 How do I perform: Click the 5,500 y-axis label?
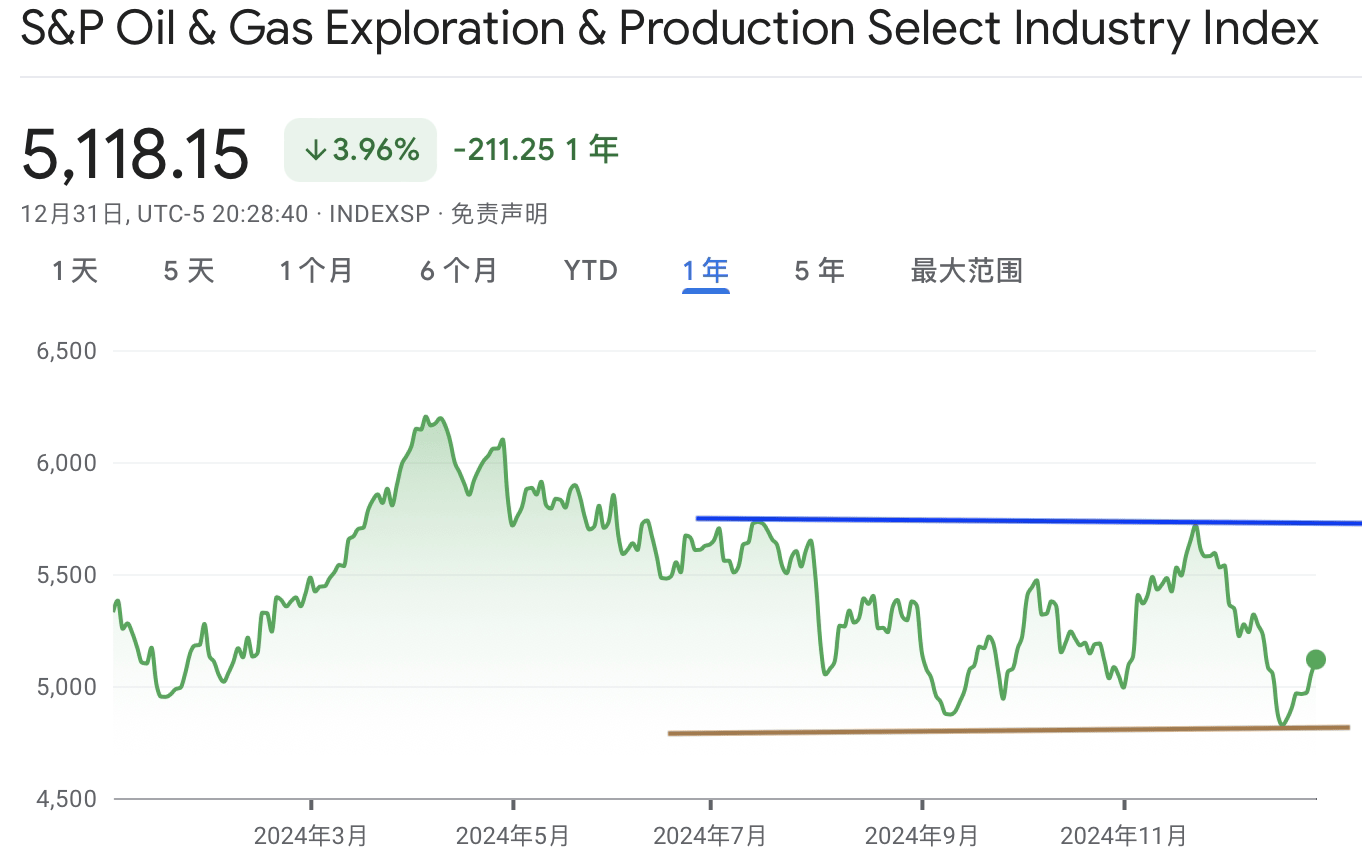tap(68, 575)
